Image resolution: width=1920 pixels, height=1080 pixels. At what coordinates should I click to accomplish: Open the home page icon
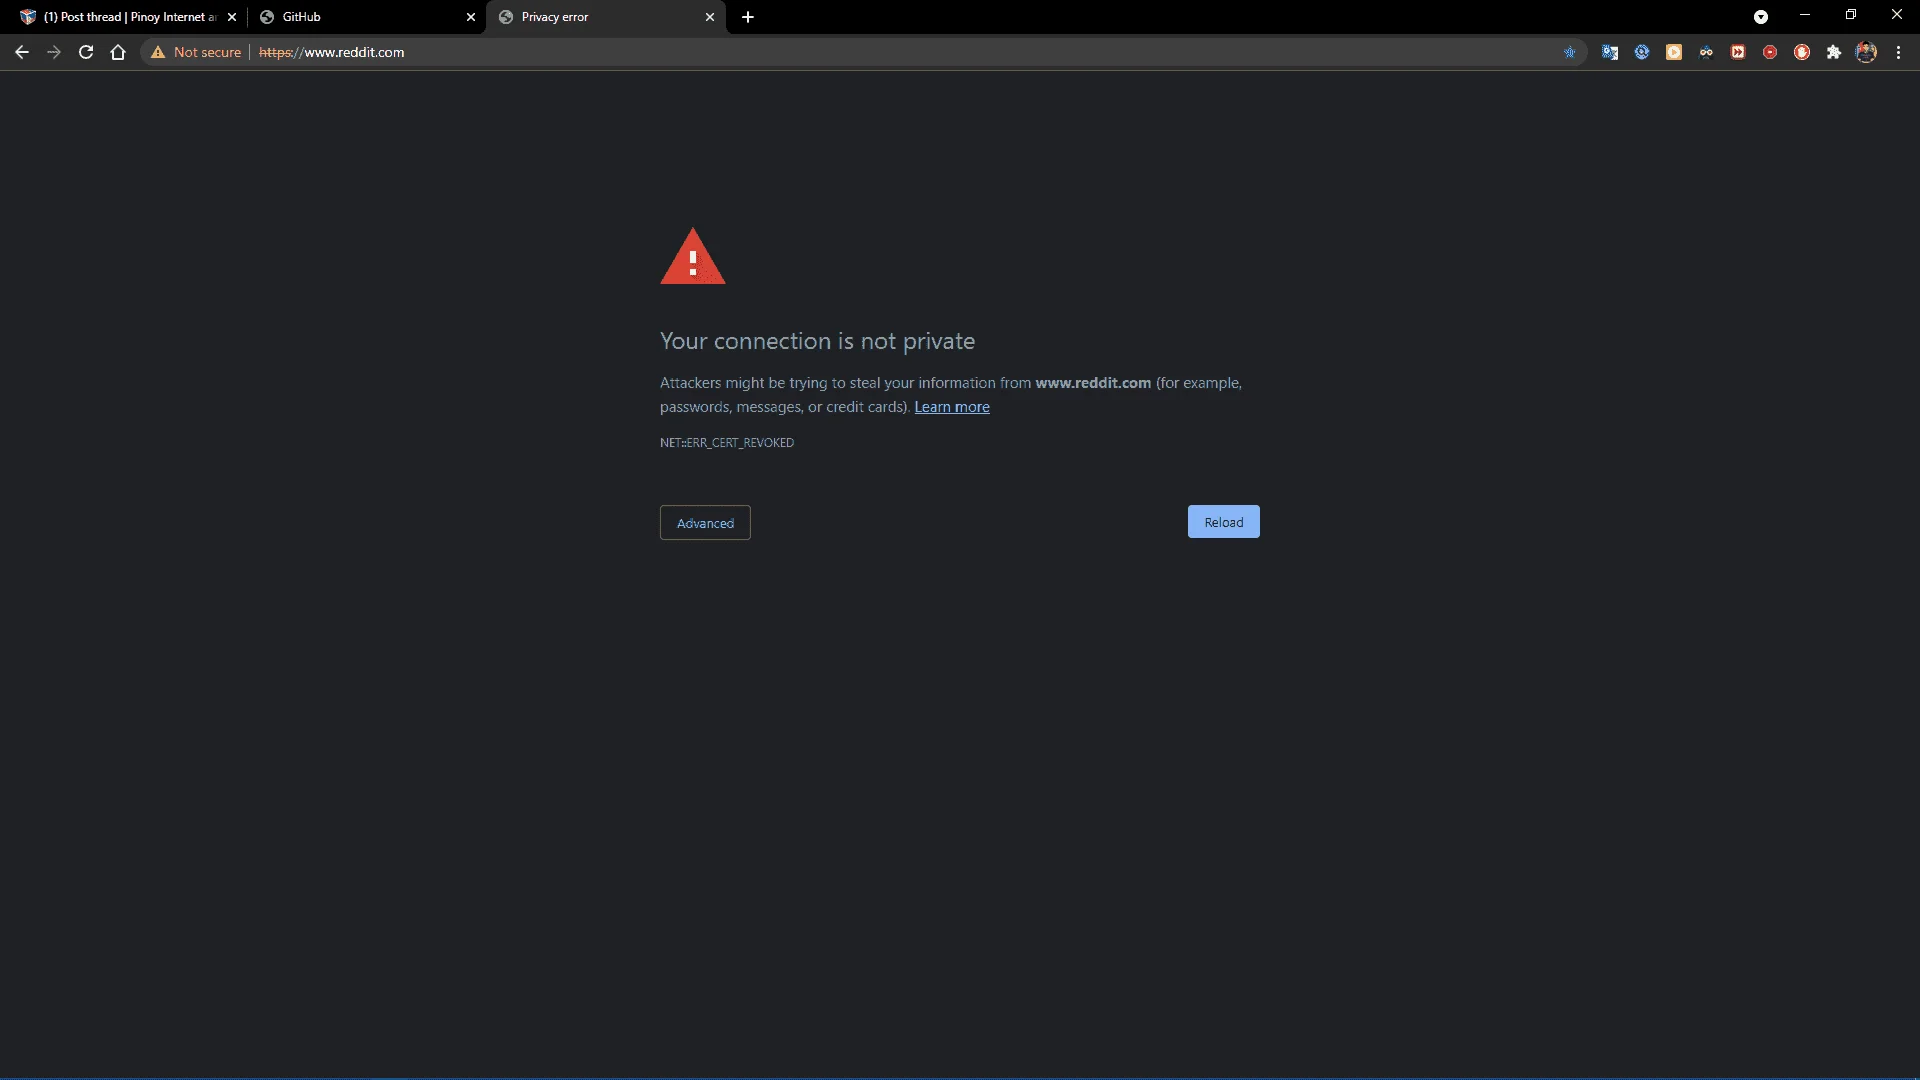[x=118, y=52]
